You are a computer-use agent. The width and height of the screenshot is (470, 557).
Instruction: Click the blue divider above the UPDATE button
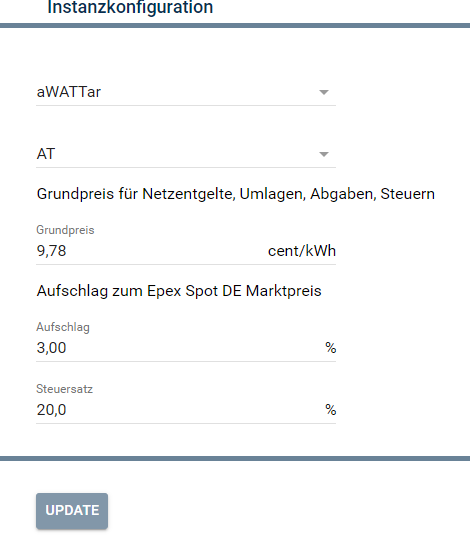(x=235, y=459)
